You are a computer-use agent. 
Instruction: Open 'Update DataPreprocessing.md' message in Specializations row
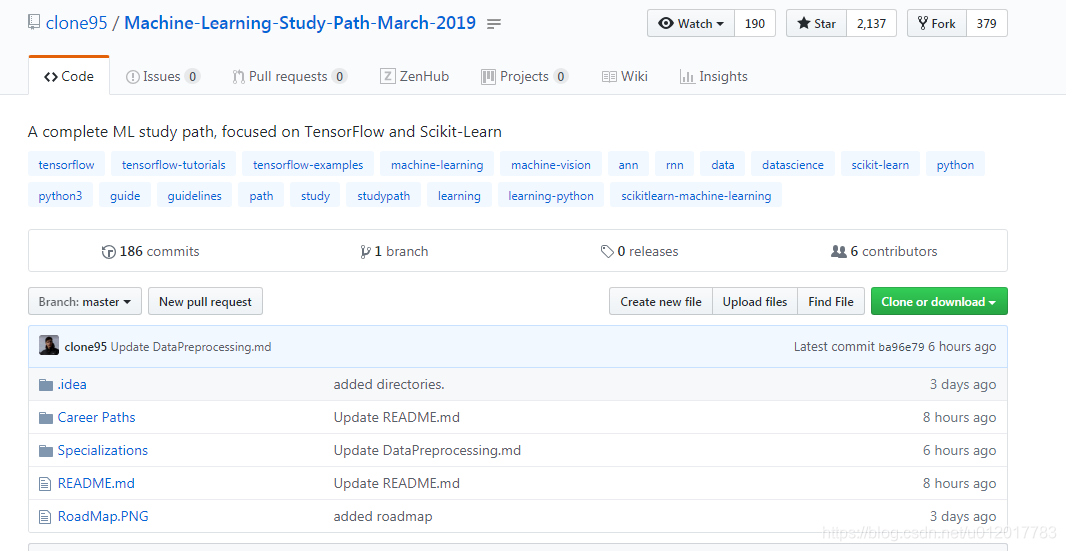427,450
